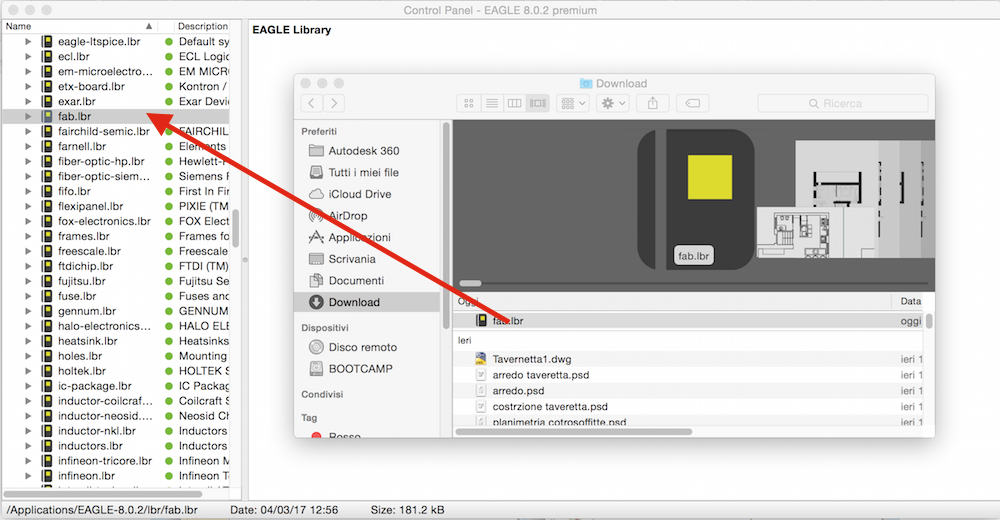Expand the heatsink.lbr library
This screenshot has width=1000, height=520.
(28, 341)
